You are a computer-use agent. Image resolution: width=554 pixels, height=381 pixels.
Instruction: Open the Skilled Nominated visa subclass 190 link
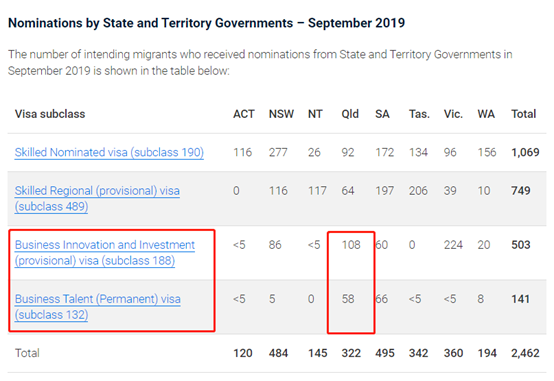point(109,152)
